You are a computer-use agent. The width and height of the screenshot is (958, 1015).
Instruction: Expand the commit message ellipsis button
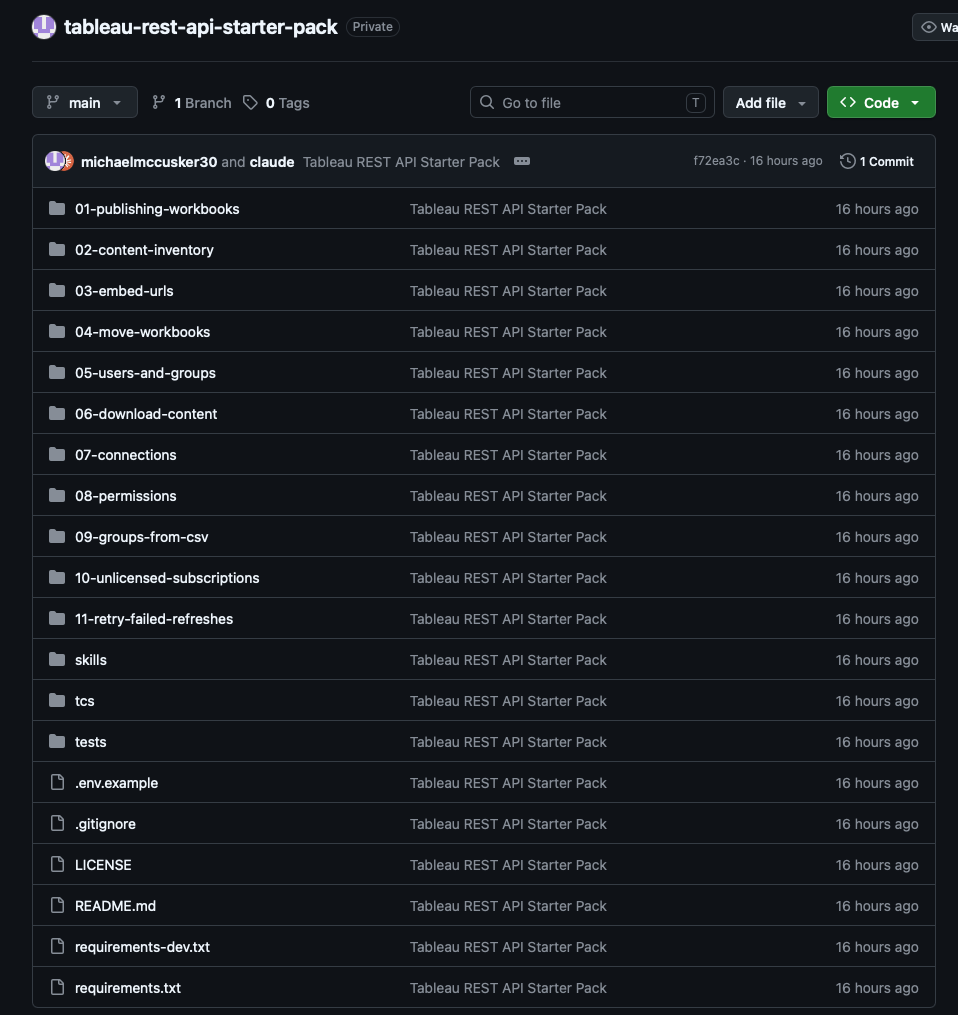click(x=522, y=161)
